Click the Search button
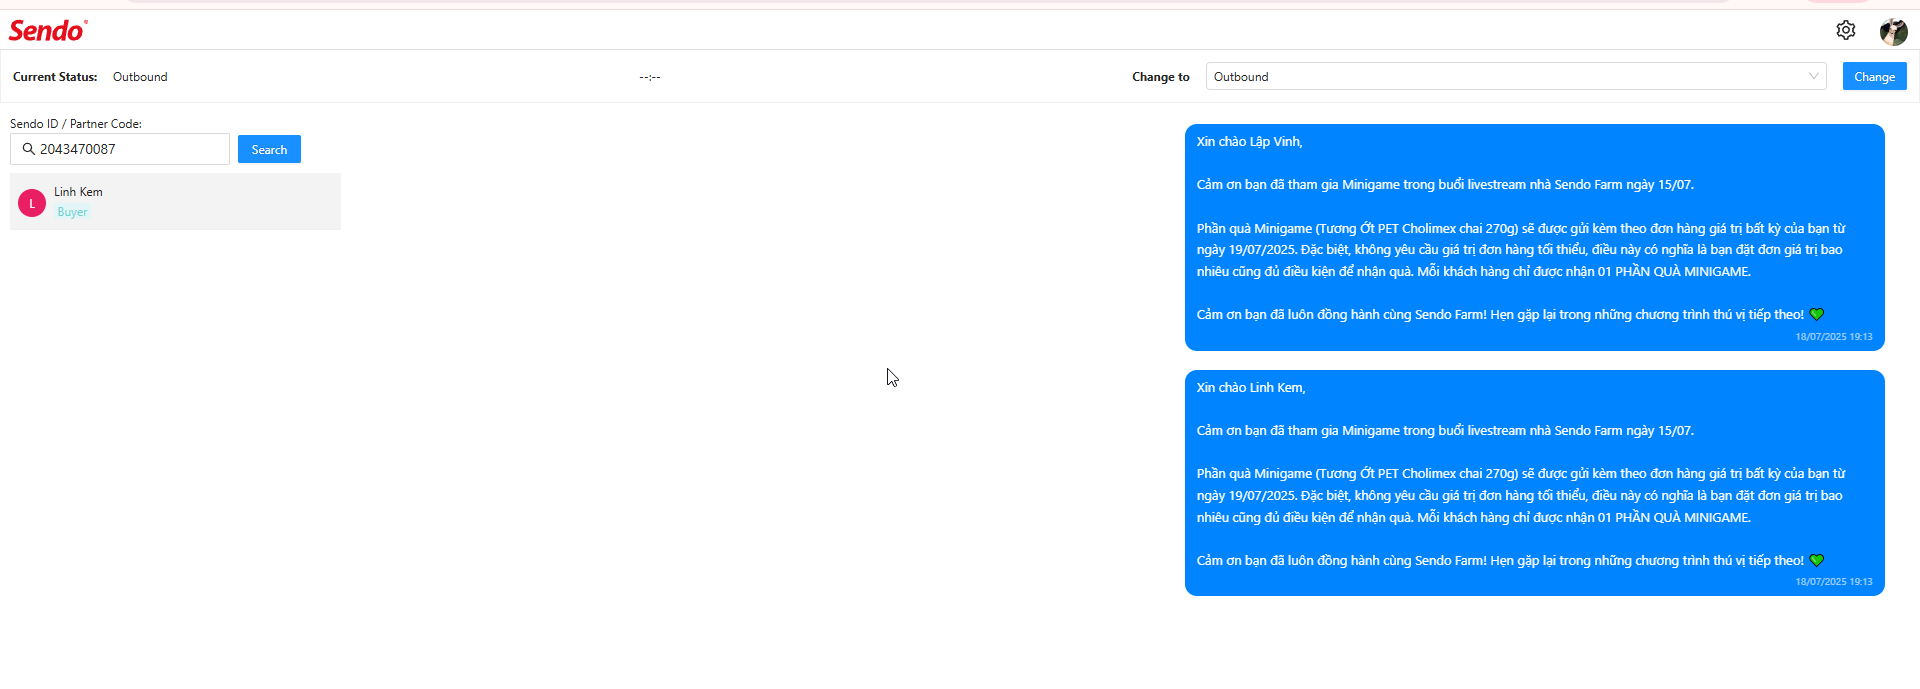The image size is (1920, 689). click(269, 150)
